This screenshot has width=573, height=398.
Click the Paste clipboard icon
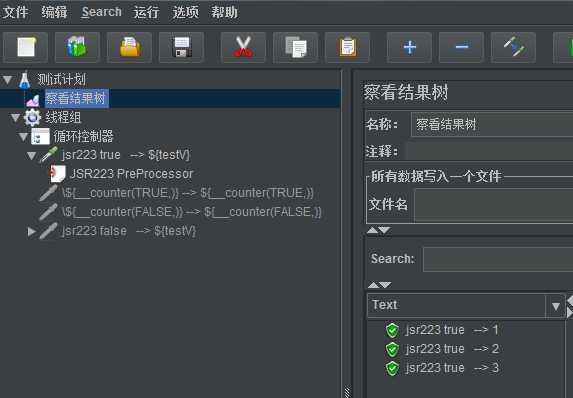[347, 47]
